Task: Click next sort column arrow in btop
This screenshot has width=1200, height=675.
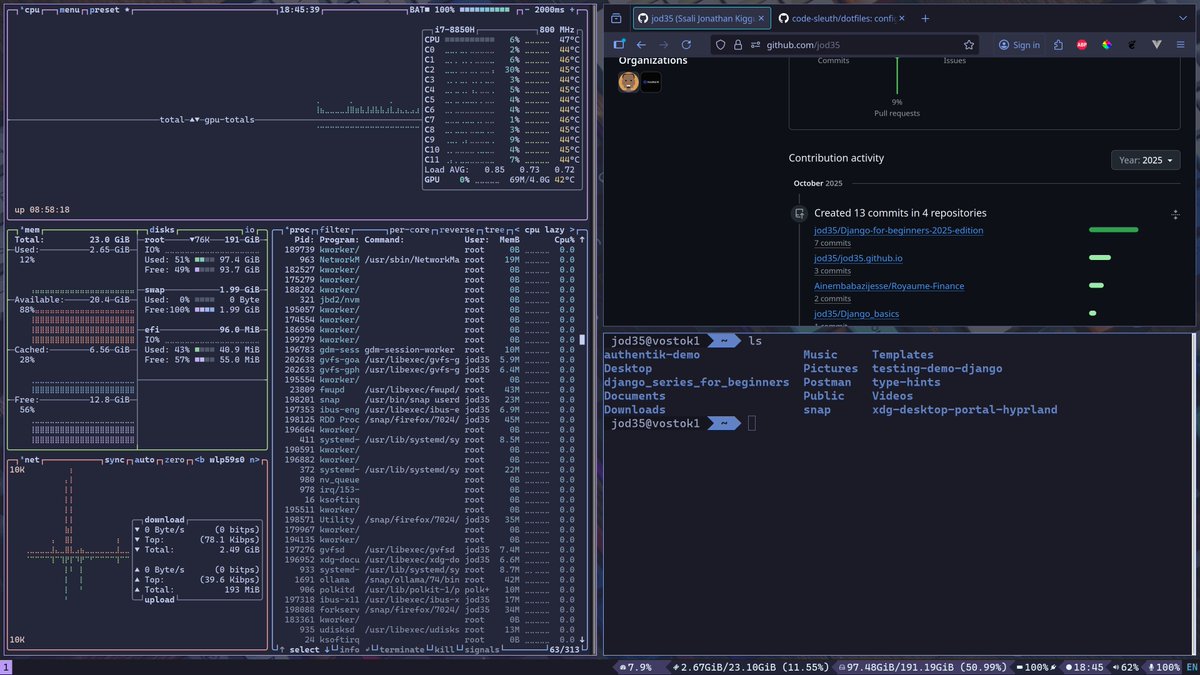Action: pyautogui.click(x=574, y=229)
